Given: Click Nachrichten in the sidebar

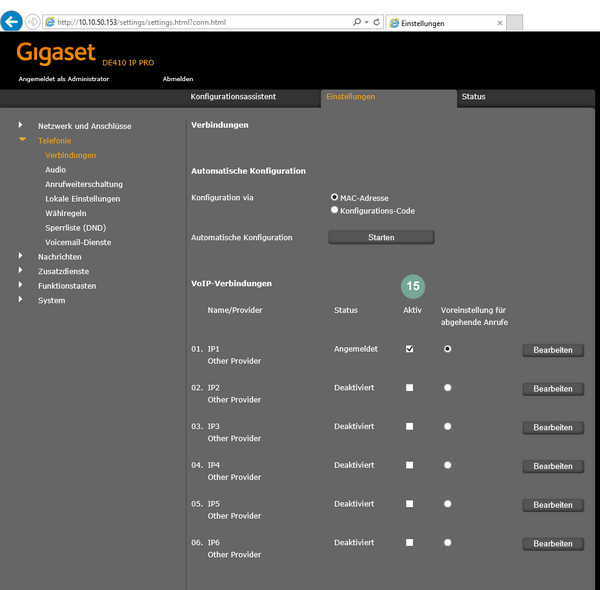Looking at the screenshot, I should [x=59, y=257].
